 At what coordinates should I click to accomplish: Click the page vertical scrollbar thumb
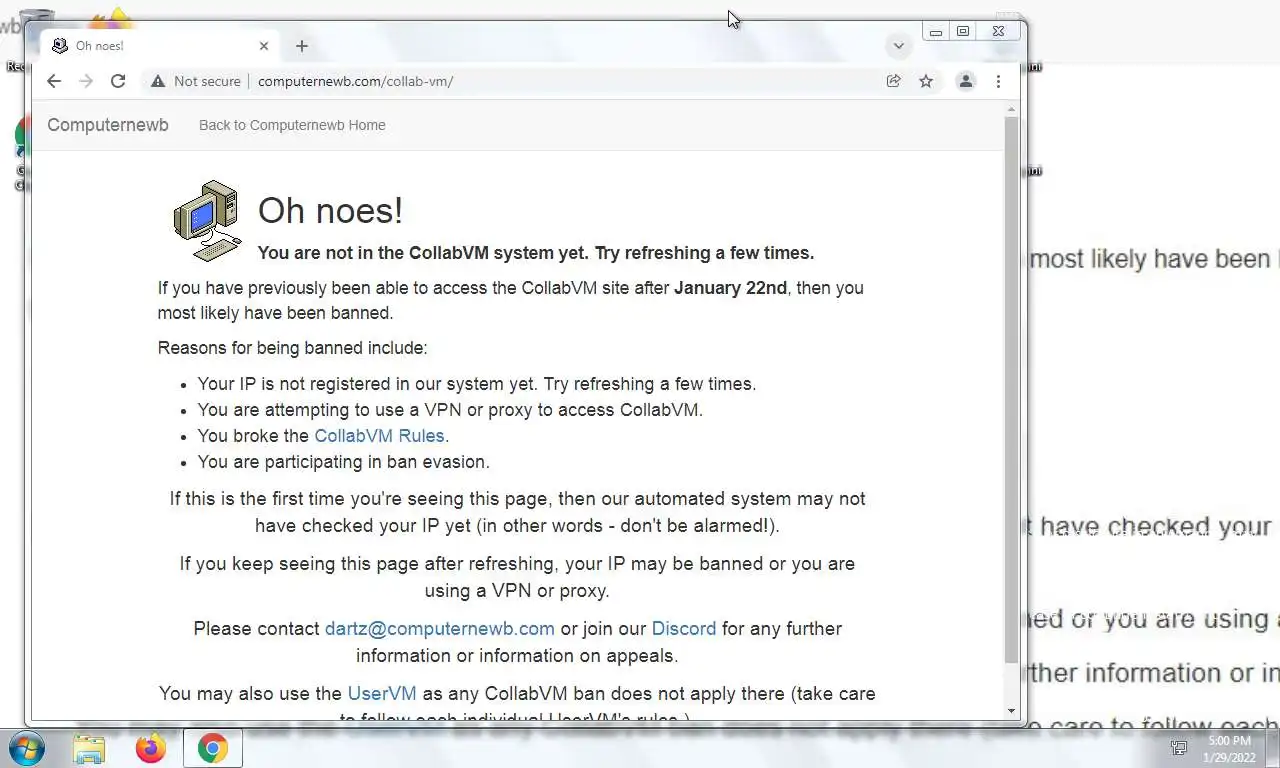tap(1011, 388)
